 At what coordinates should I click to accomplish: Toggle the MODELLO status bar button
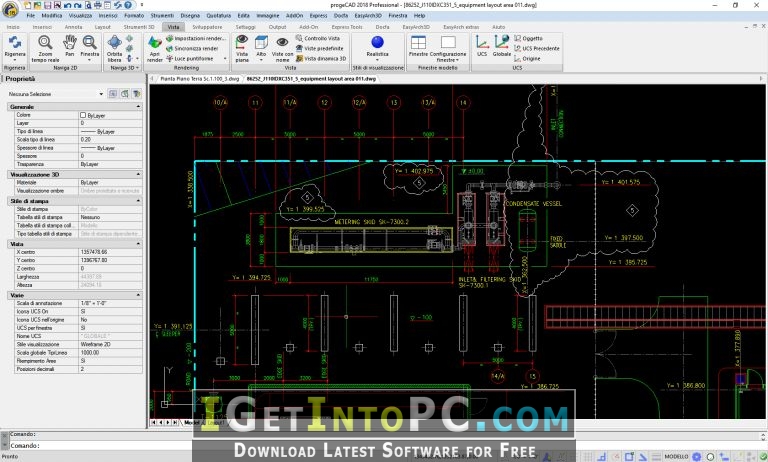click(x=676, y=457)
